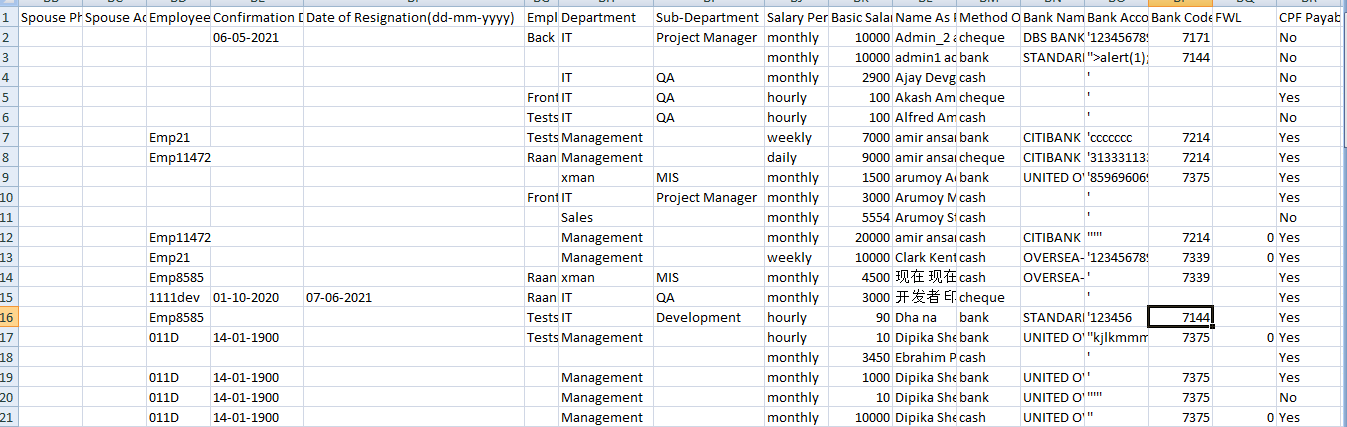Select the cell containing 07-06-2021

[x=414, y=297]
